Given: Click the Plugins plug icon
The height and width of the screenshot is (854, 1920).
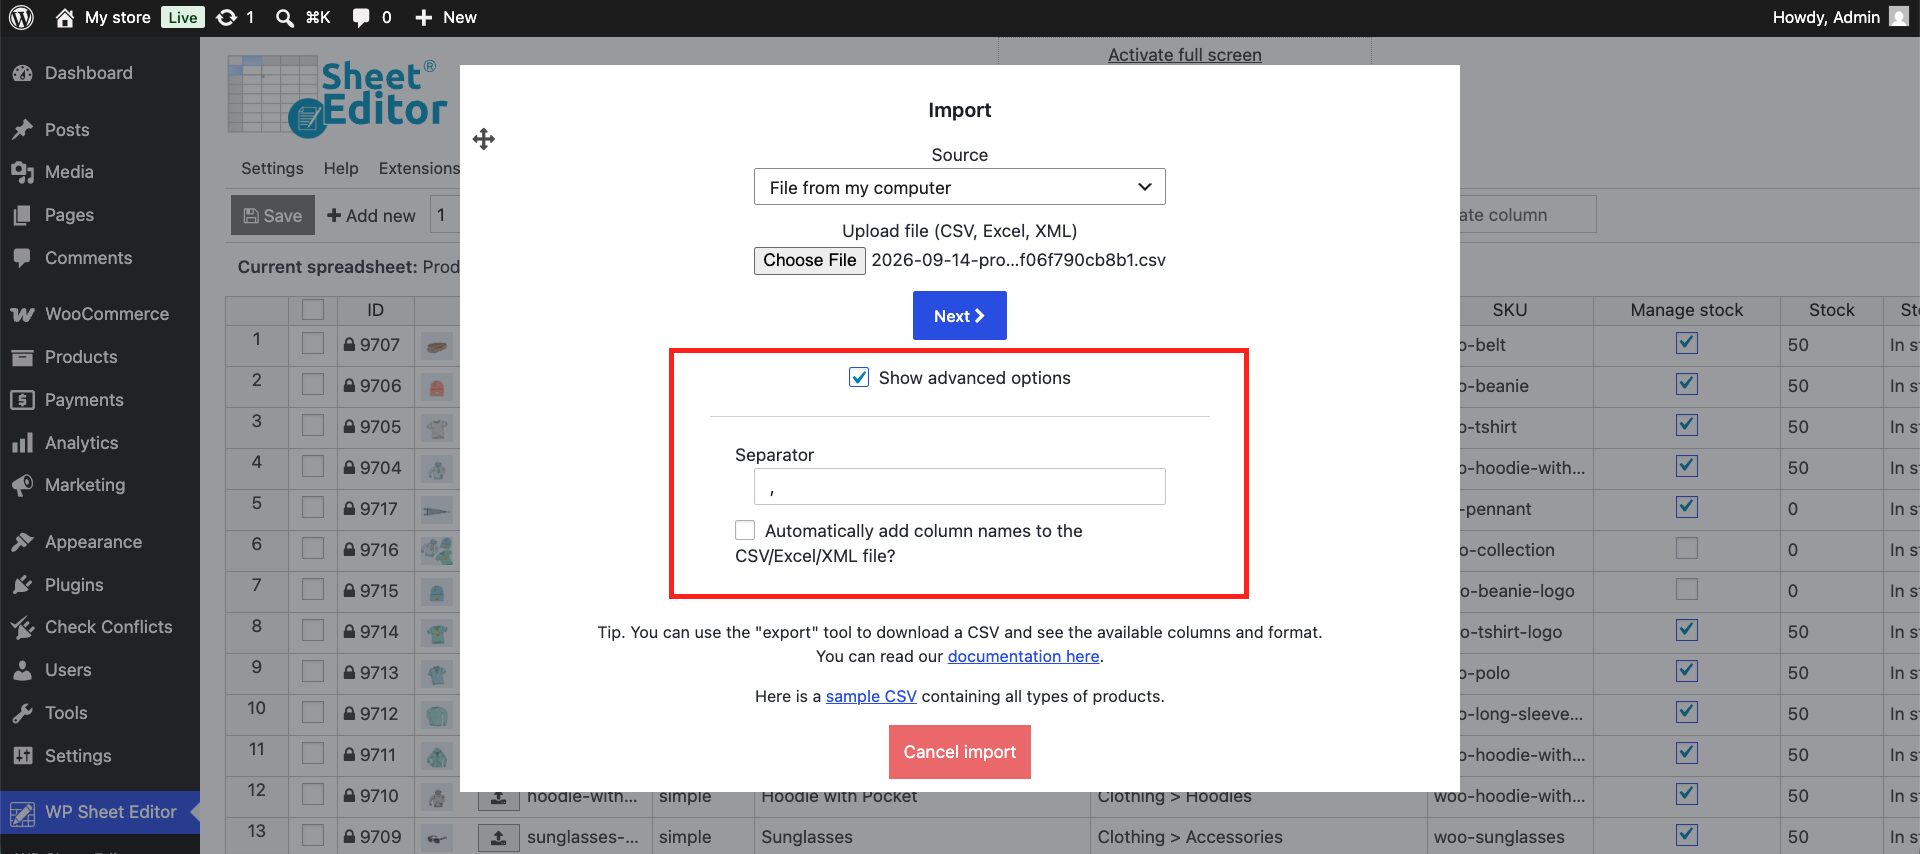Looking at the screenshot, I should pyautogui.click(x=22, y=585).
